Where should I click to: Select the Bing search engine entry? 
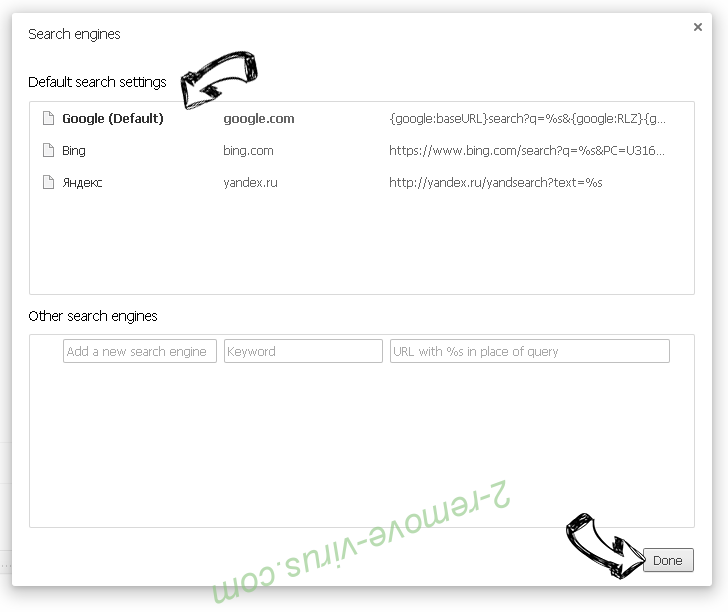pyautogui.click(x=362, y=150)
